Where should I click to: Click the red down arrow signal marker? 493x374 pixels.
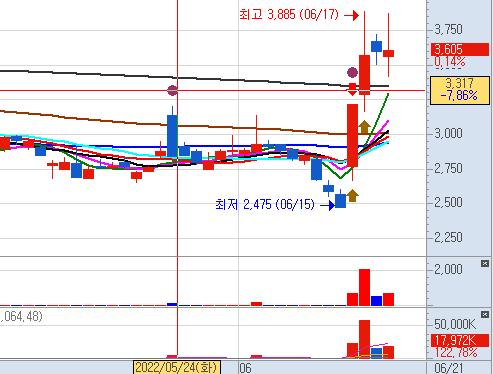pos(352,89)
